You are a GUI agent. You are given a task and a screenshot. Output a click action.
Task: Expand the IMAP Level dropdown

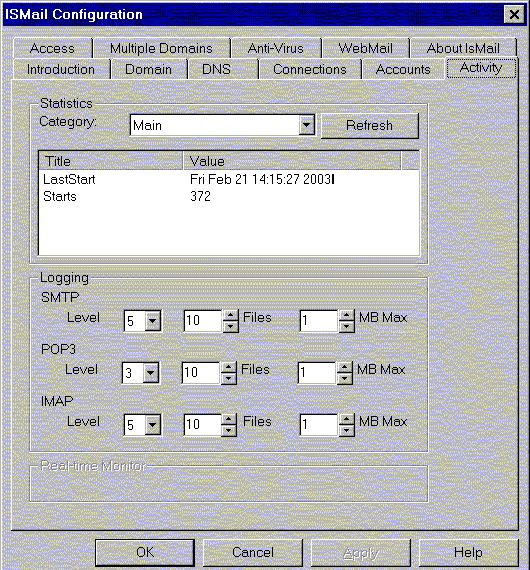coord(152,425)
